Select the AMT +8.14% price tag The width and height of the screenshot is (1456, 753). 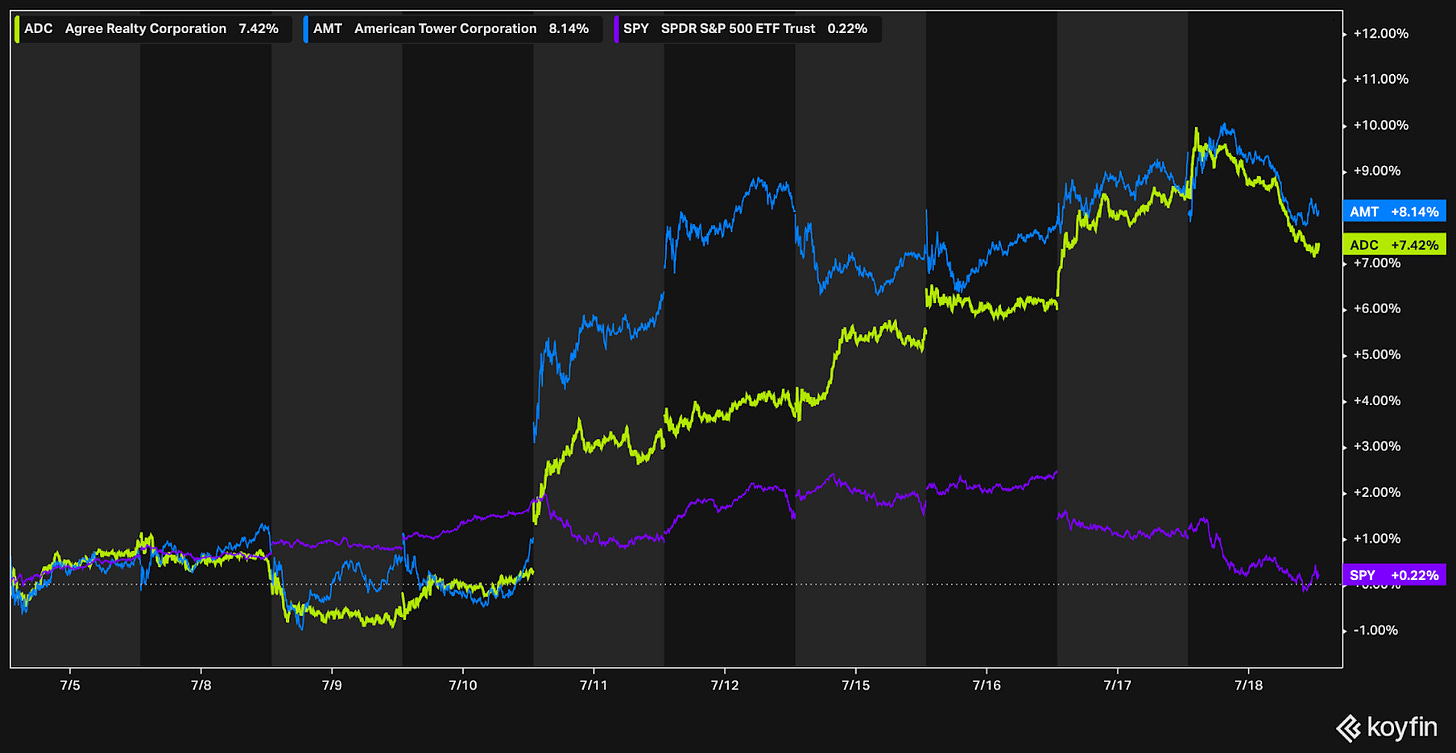(x=1394, y=212)
